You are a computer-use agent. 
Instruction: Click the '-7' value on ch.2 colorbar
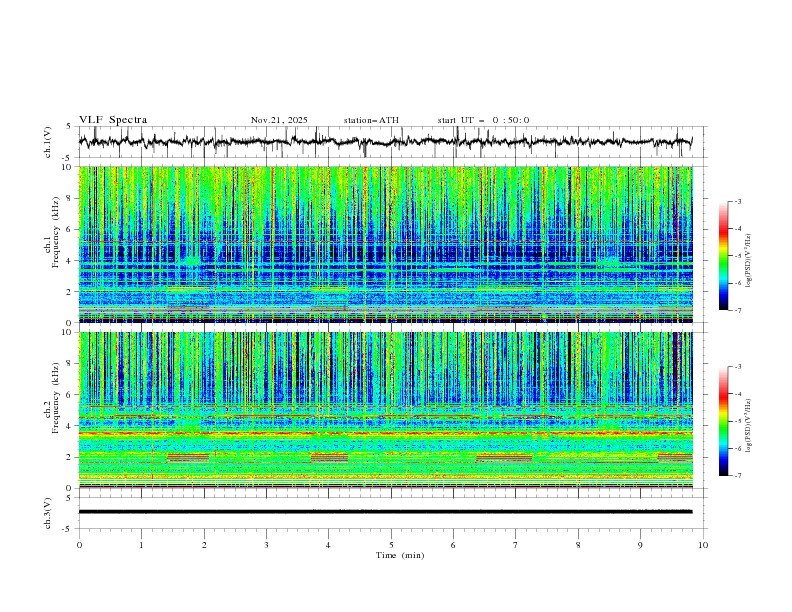coord(737,476)
